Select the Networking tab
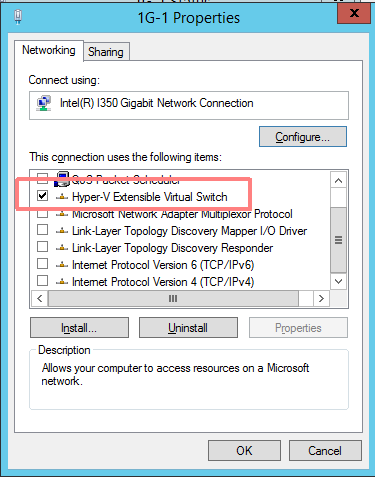The width and height of the screenshot is (375, 477). (x=49, y=50)
